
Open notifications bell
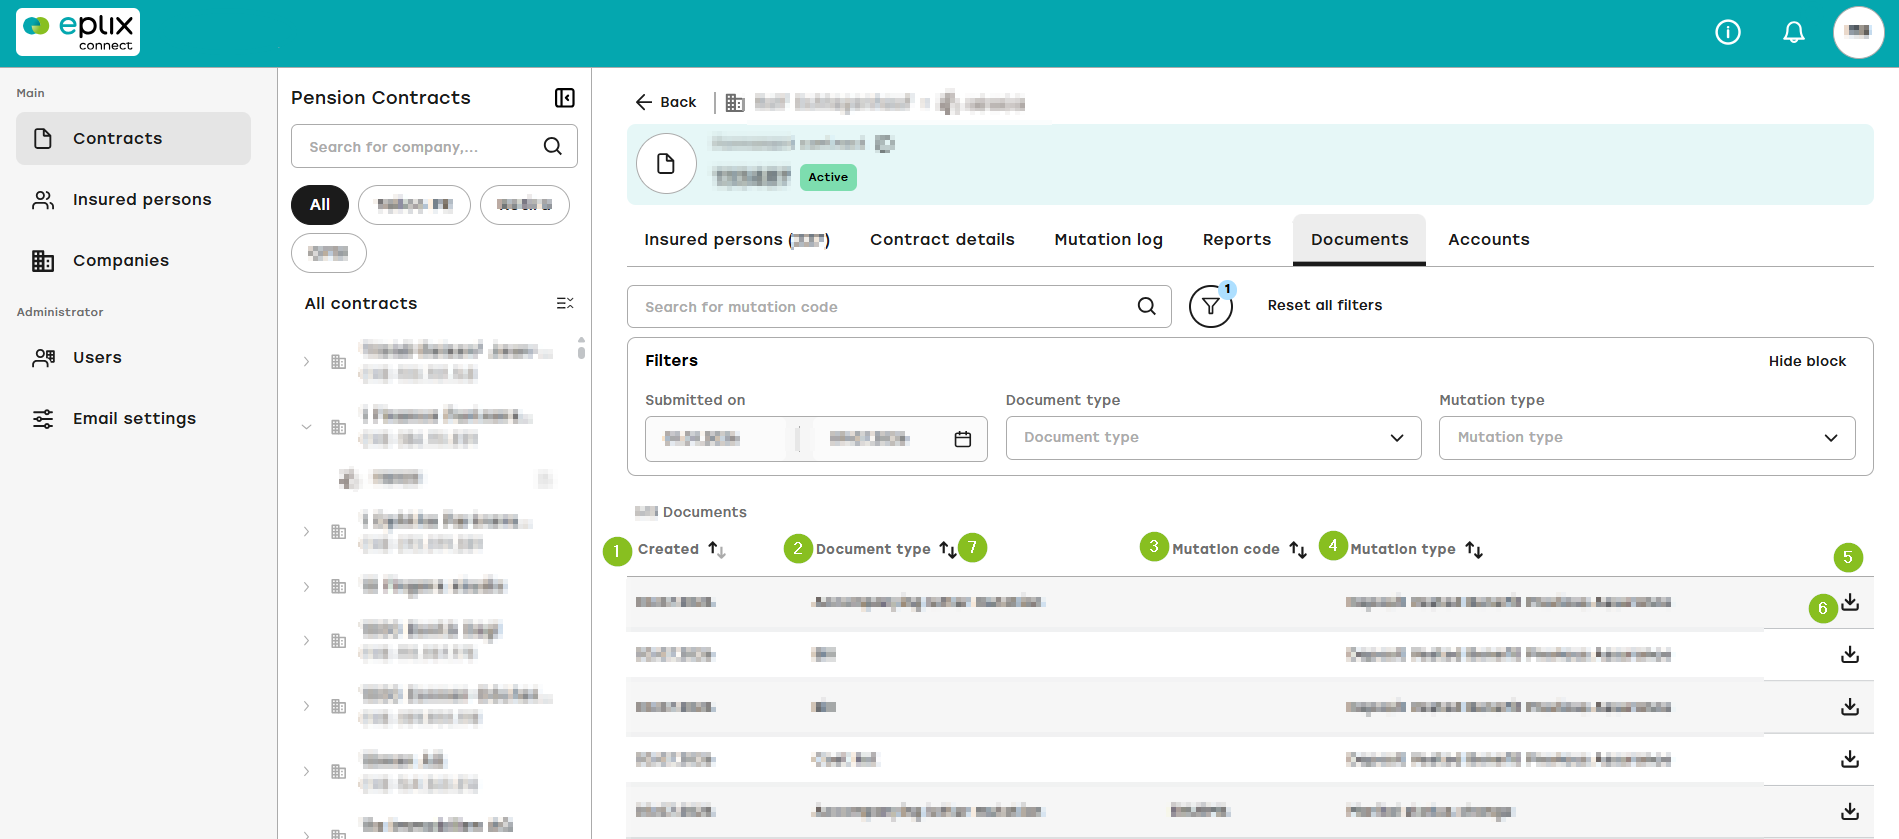[x=1794, y=33]
